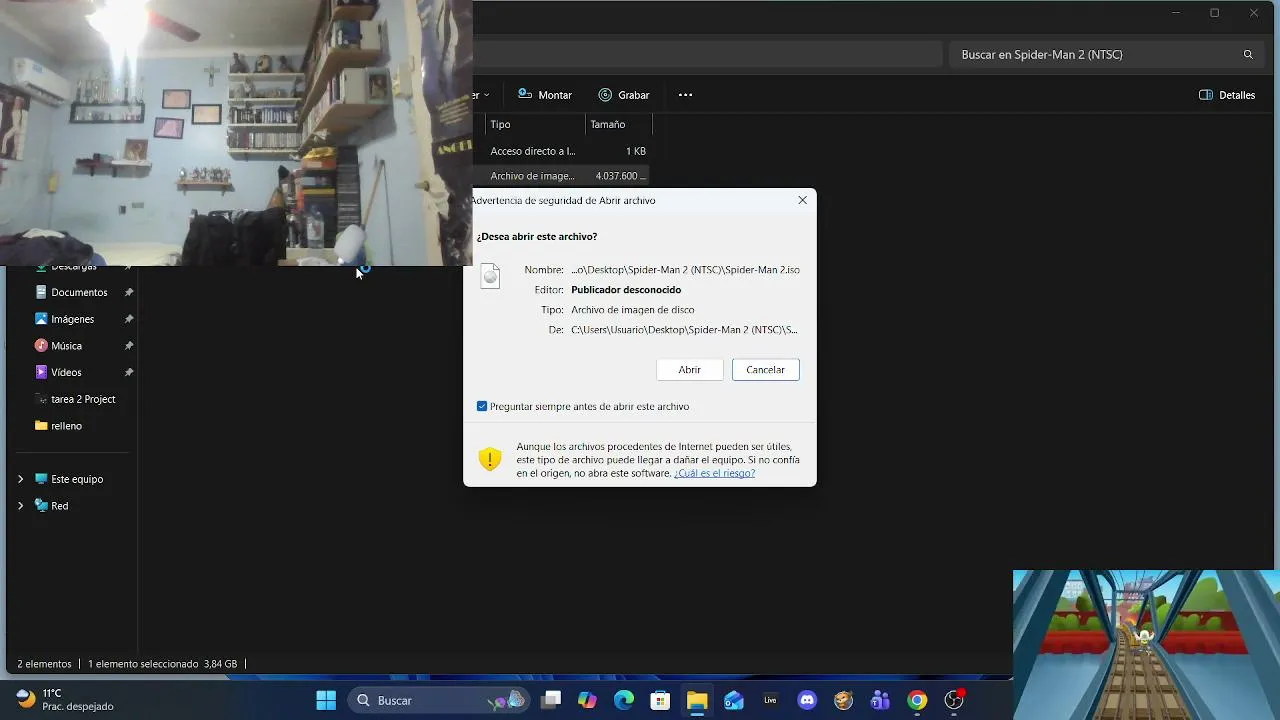The width and height of the screenshot is (1280, 720).
Task: Open Música in the navigation pane
Action: 66,346
